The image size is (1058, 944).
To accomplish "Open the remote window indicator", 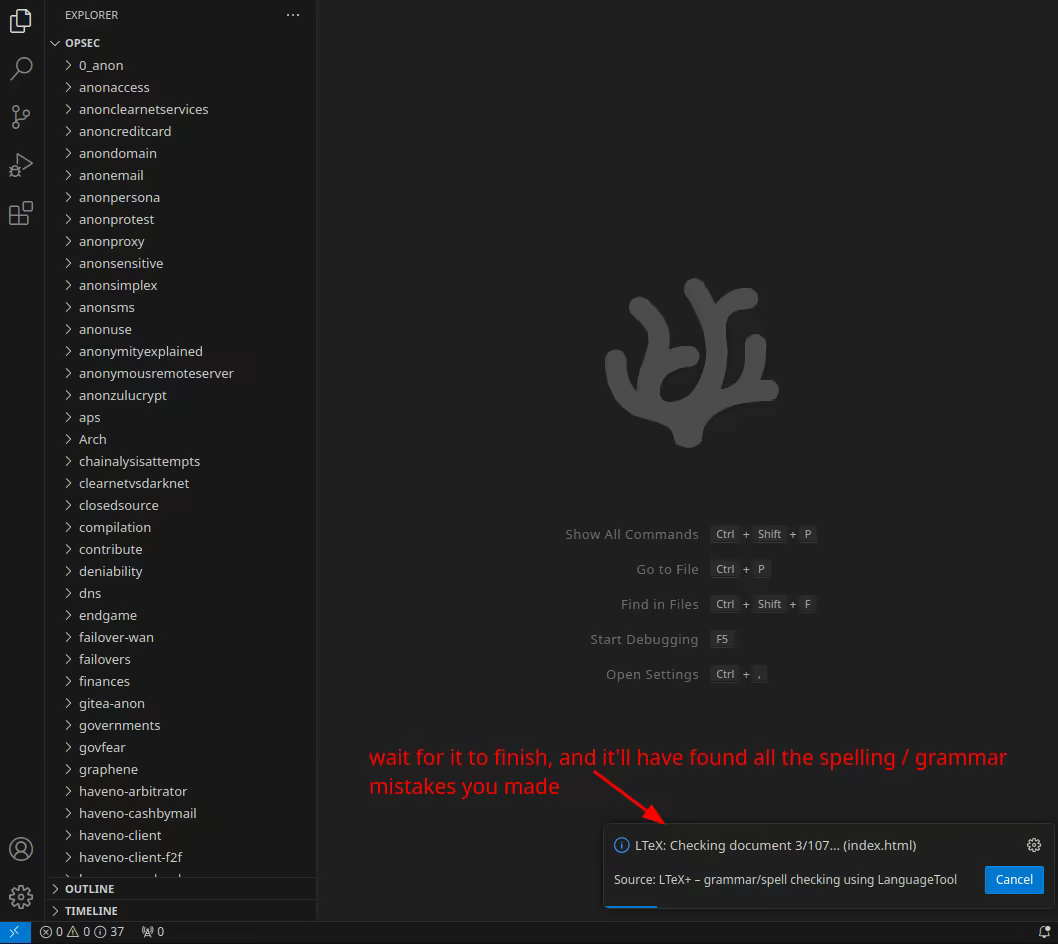I will (x=14, y=932).
